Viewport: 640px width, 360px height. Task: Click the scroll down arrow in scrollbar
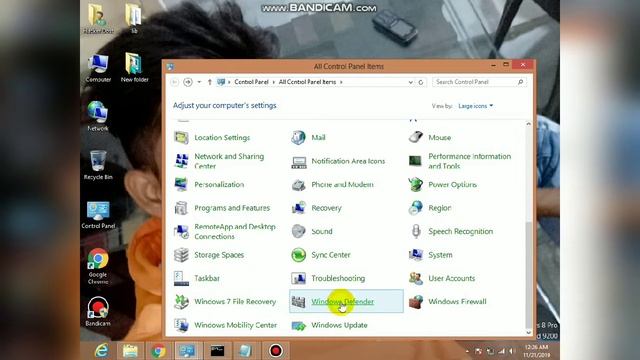[x=529, y=332]
